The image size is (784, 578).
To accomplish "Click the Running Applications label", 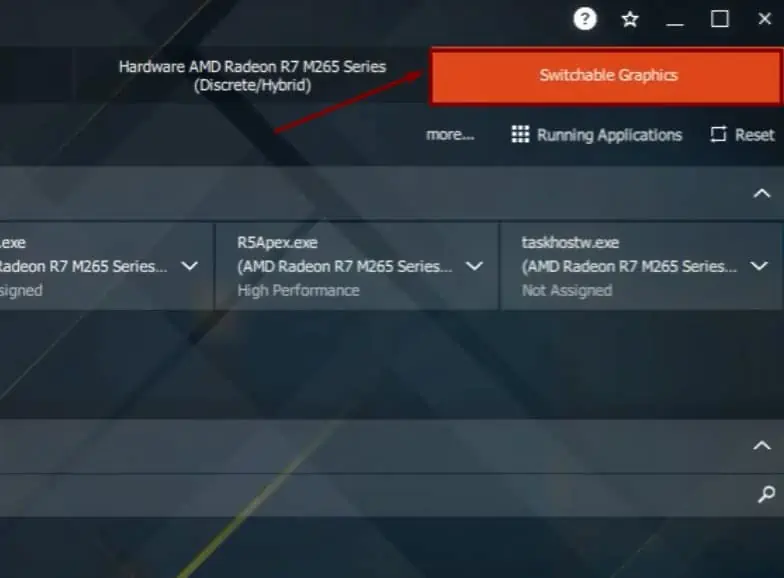I will pos(609,135).
